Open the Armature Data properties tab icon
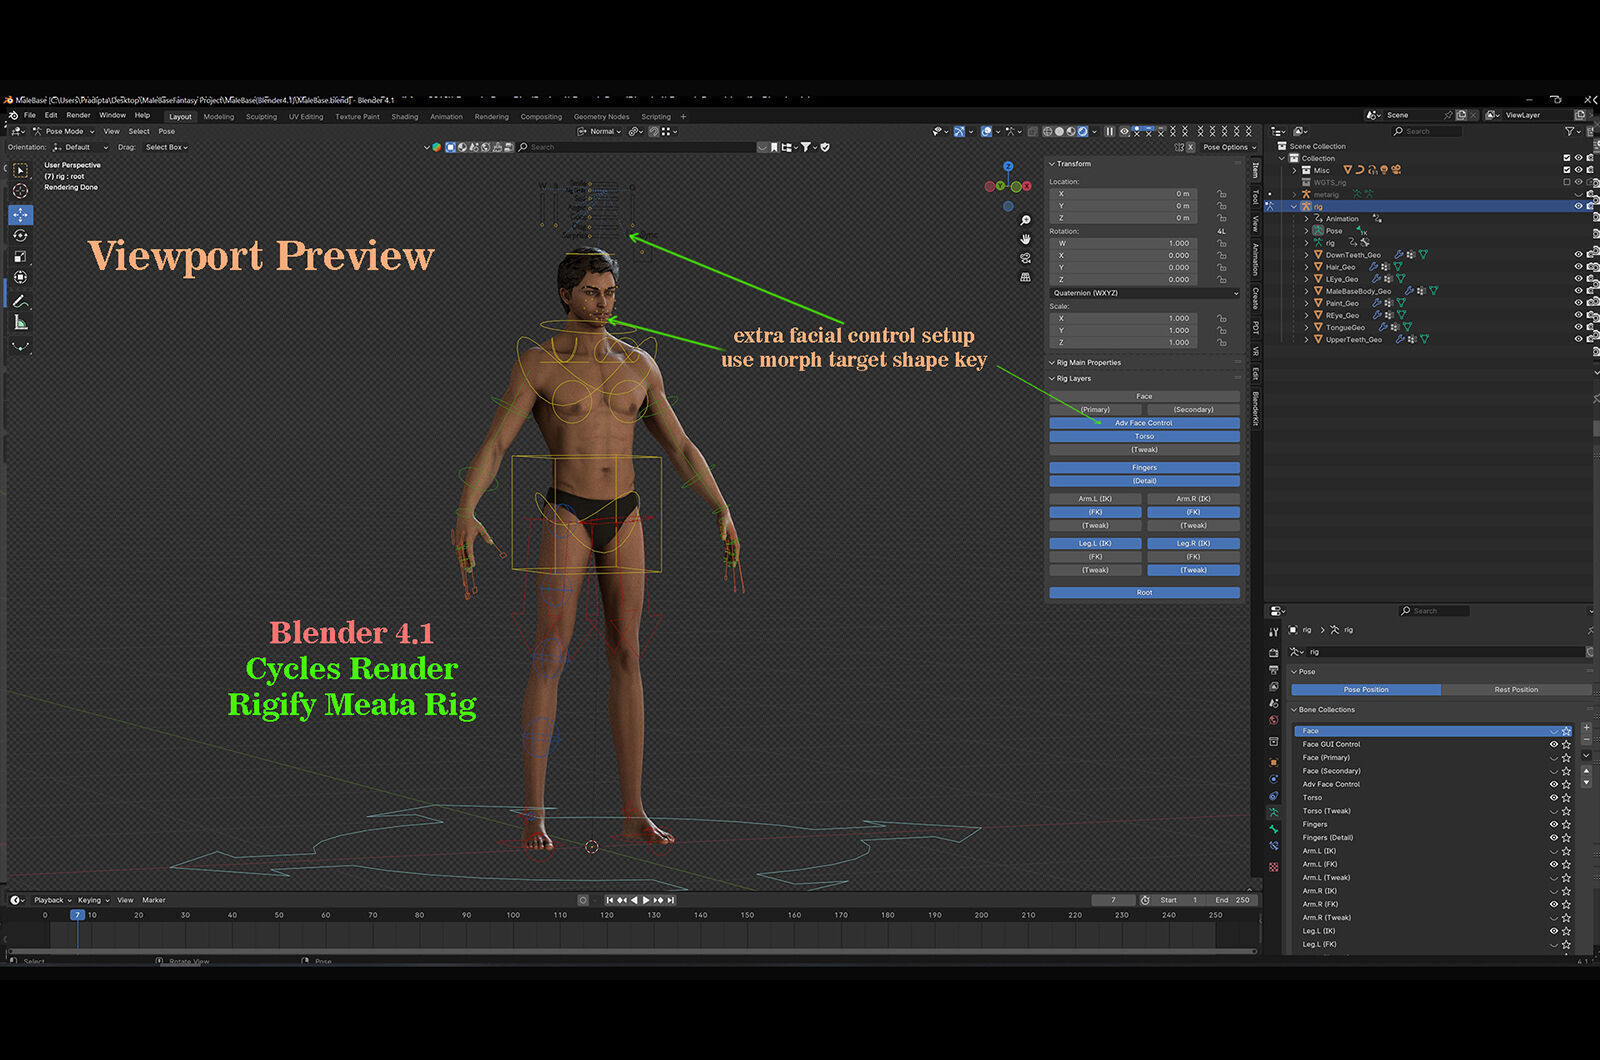 pyautogui.click(x=1273, y=813)
